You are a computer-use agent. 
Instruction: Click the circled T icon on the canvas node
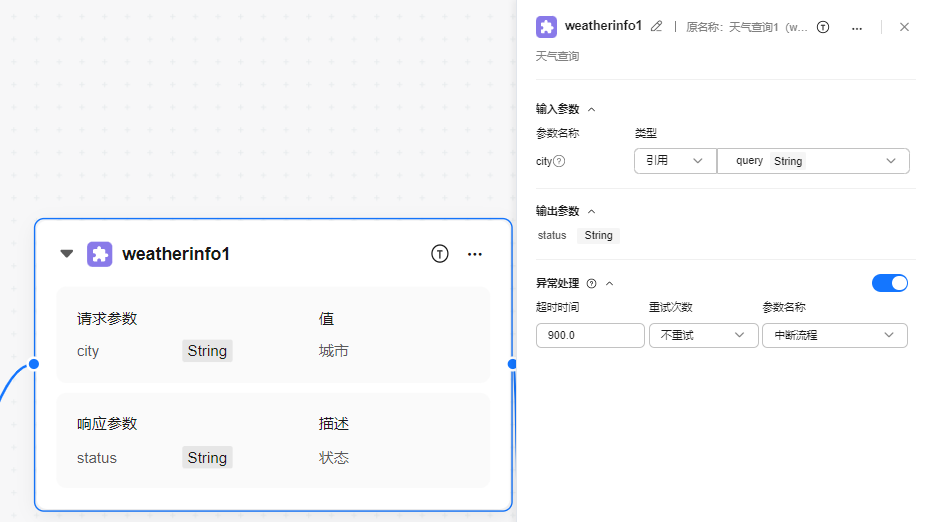[440, 254]
